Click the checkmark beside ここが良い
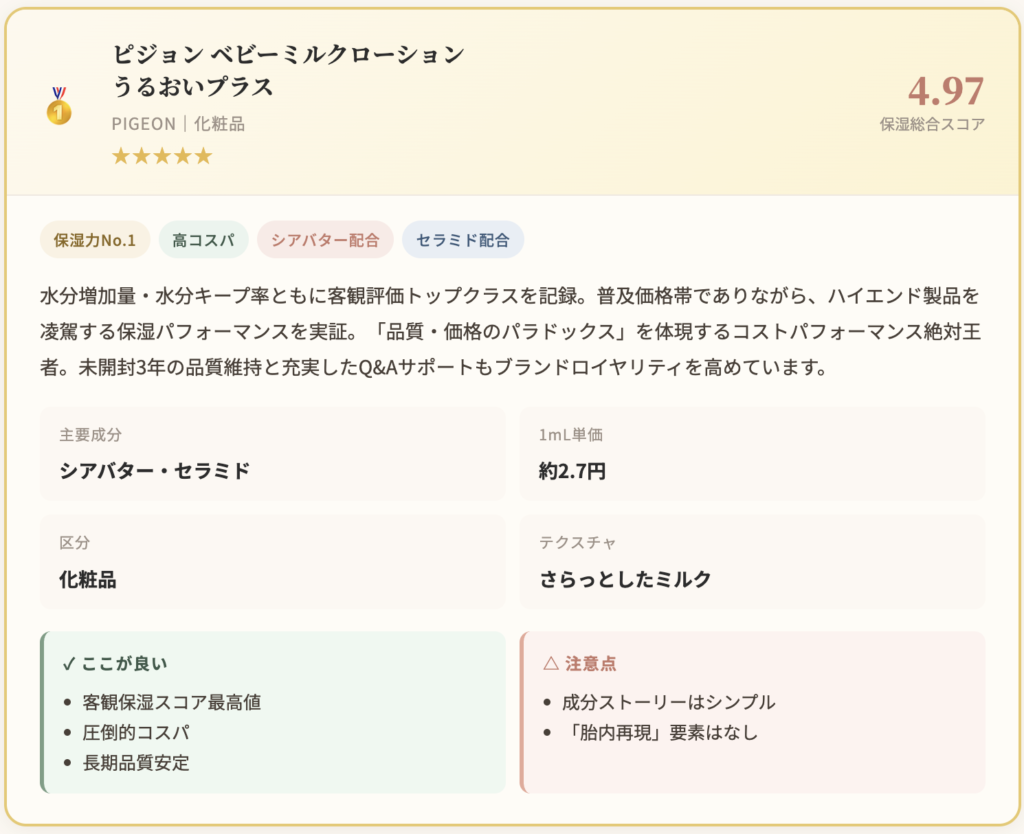Viewport: 1024px width, 834px height. (x=69, y=663)
